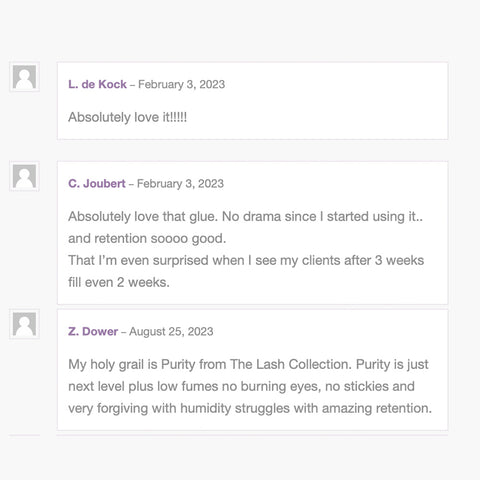Screen dimensions: 480x480
Task: Click the "That I'm even surprised" line
Action: (246, 260)
